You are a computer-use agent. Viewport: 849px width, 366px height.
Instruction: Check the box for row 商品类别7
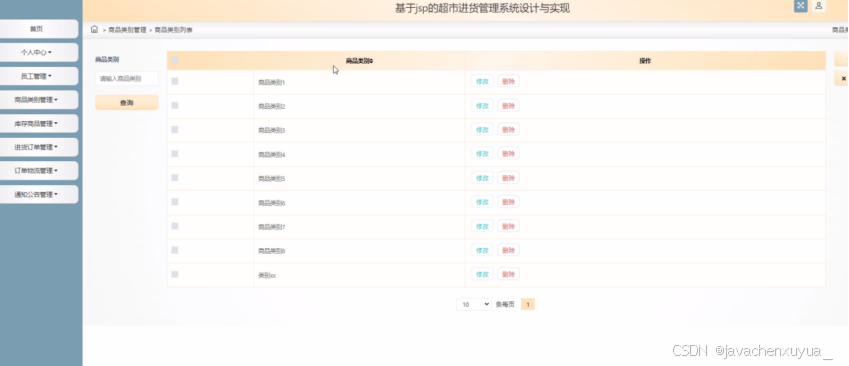pyautogui.click(x=175, y=226)
